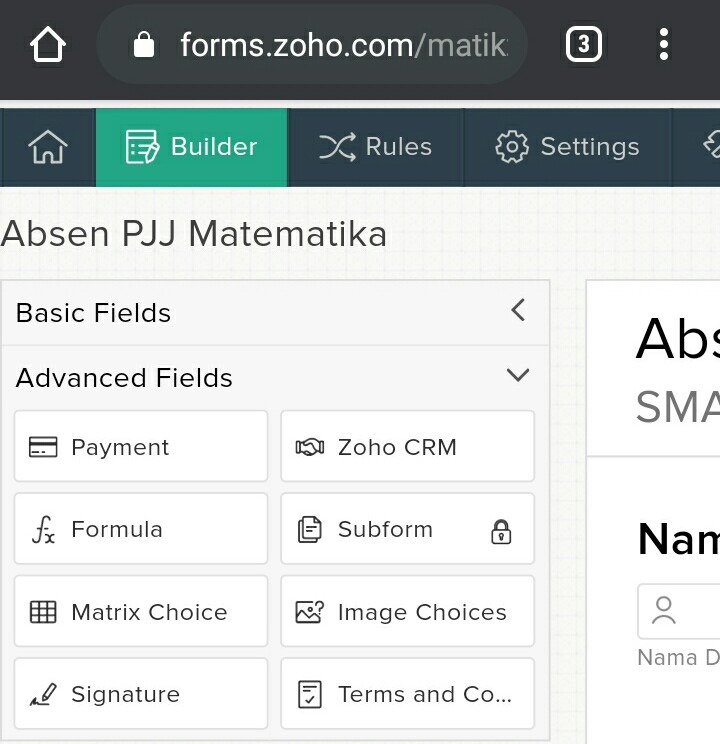Add the Terms and Conditions field
This screenshot has width=720, height=744.
coord(407,694)
